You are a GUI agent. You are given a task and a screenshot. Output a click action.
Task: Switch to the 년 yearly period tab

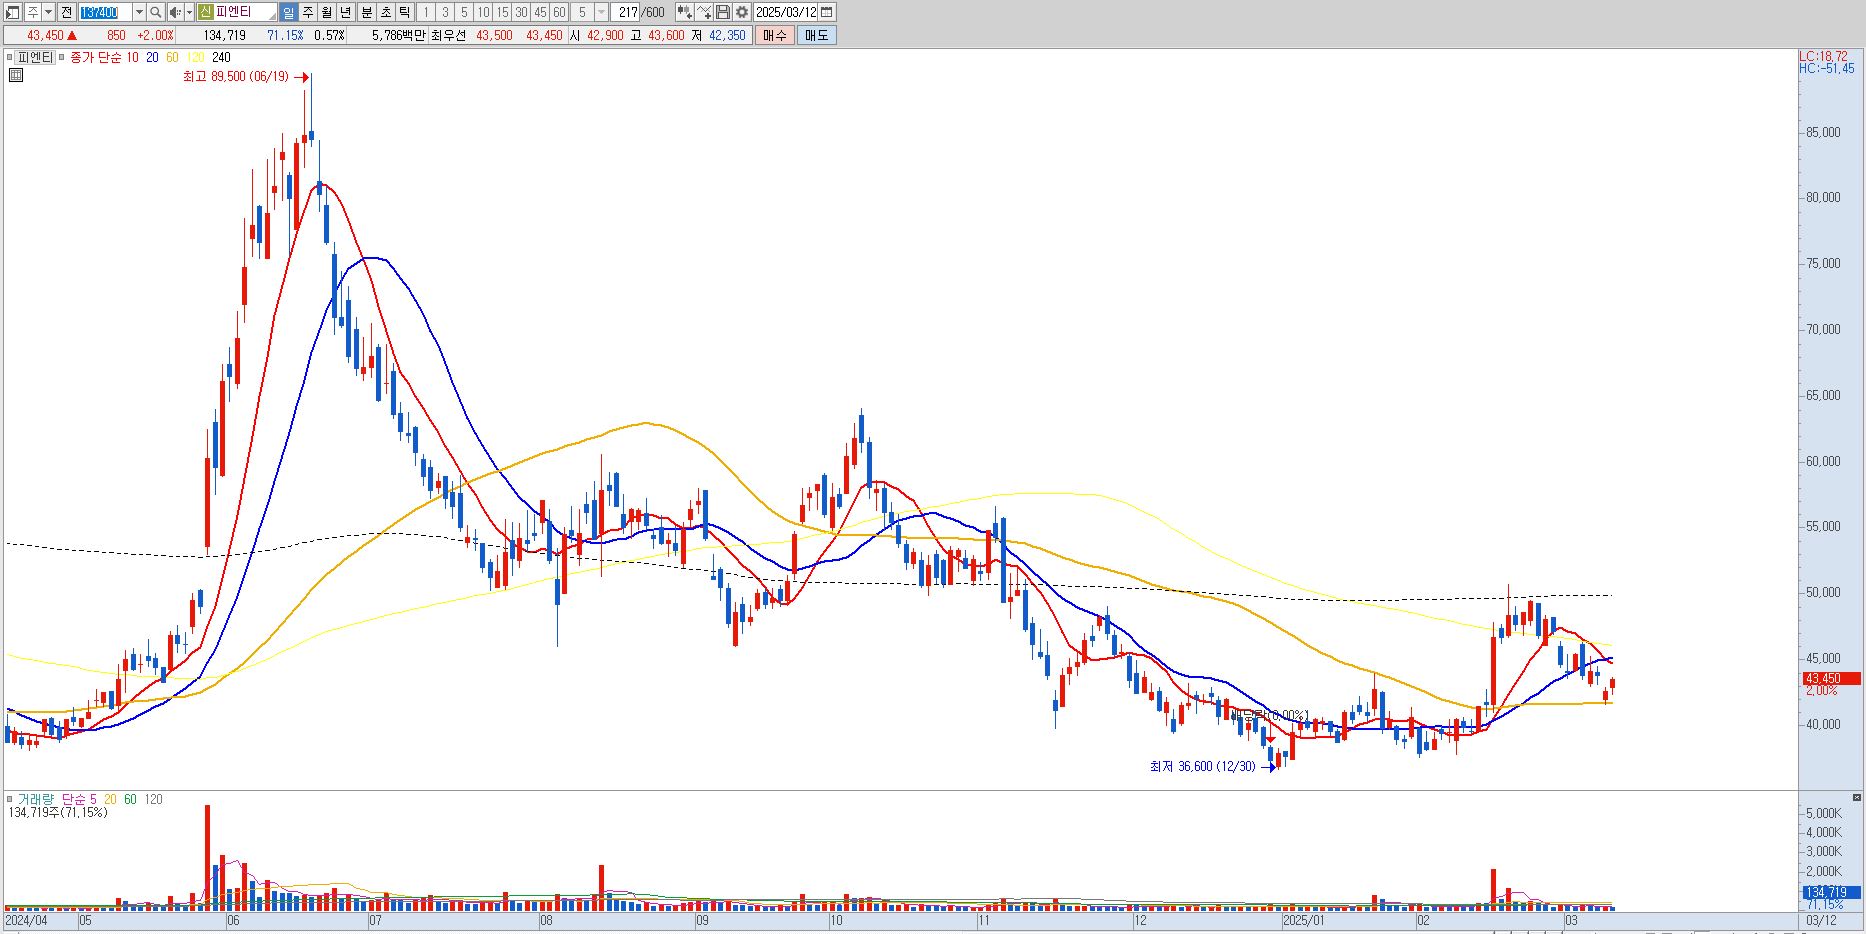345,12
